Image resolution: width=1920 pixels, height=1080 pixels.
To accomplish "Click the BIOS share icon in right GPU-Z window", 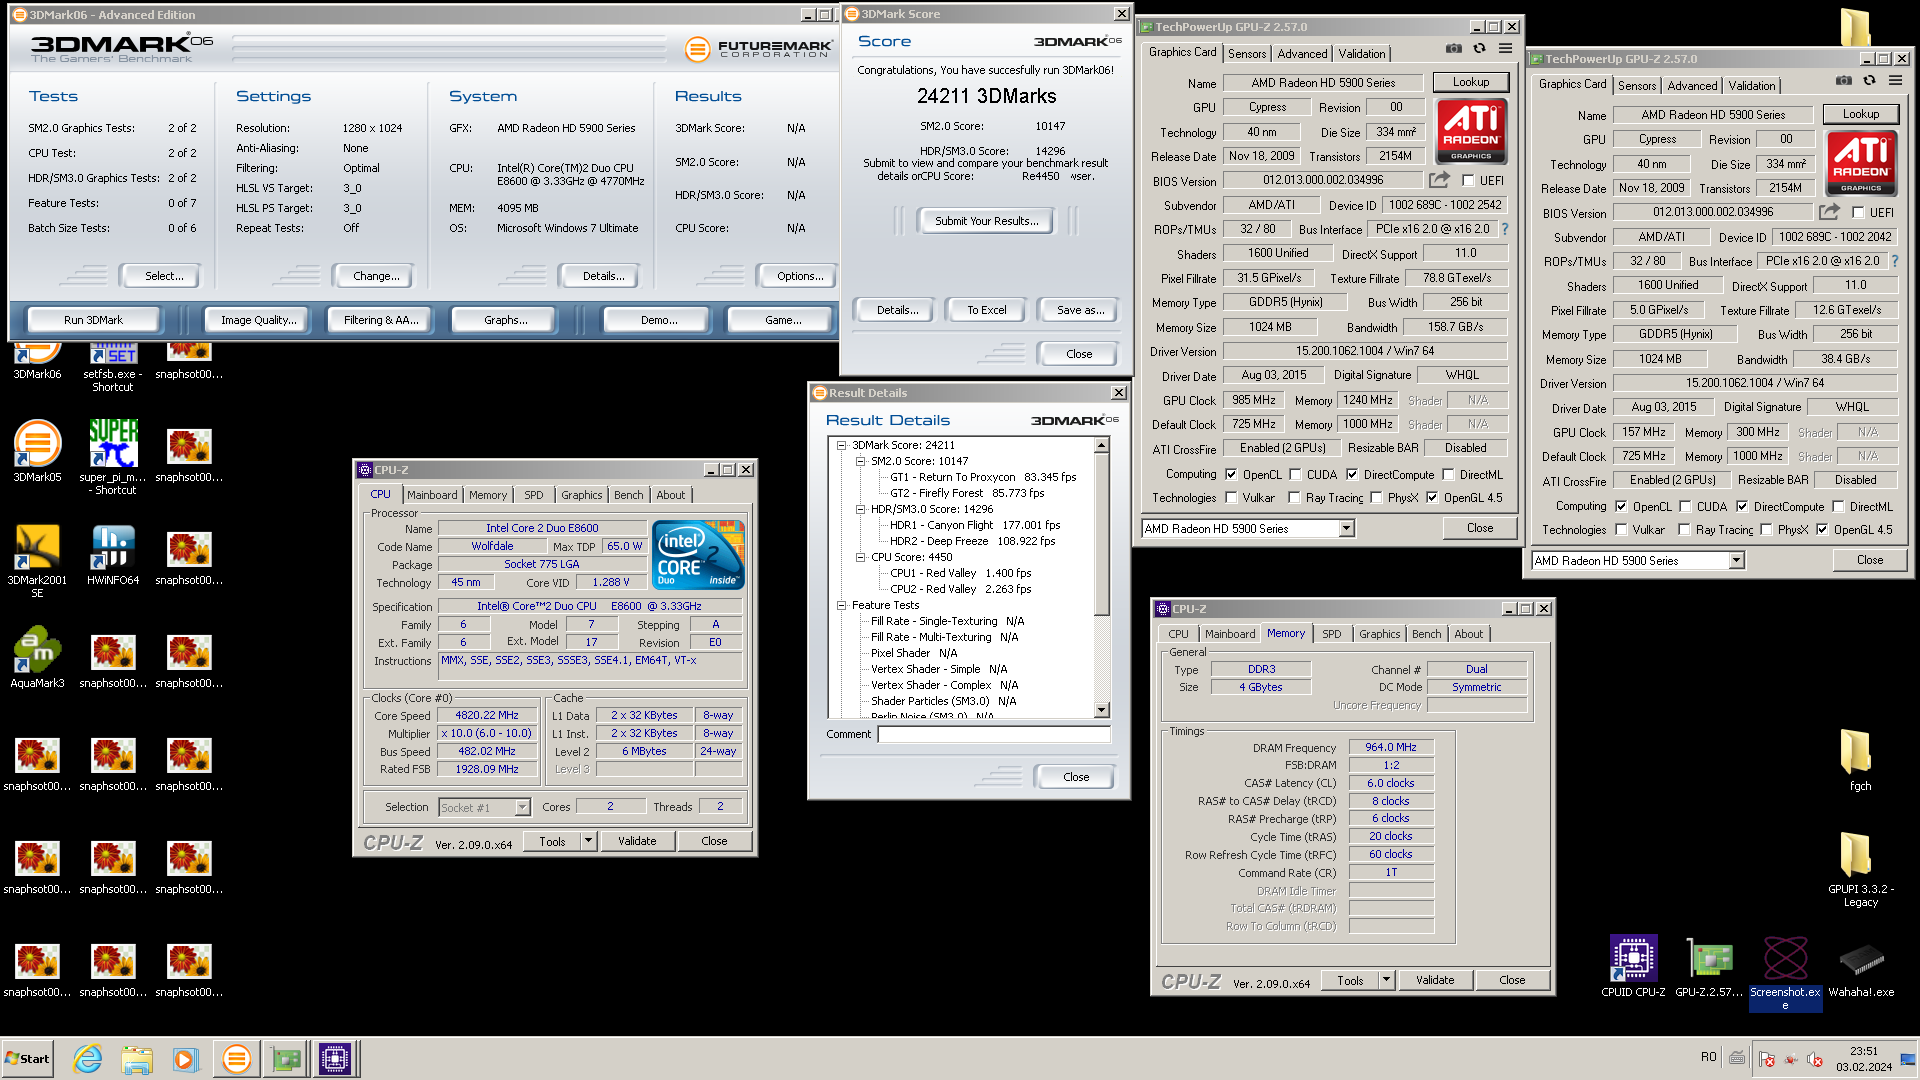I will coord(1829,212).
